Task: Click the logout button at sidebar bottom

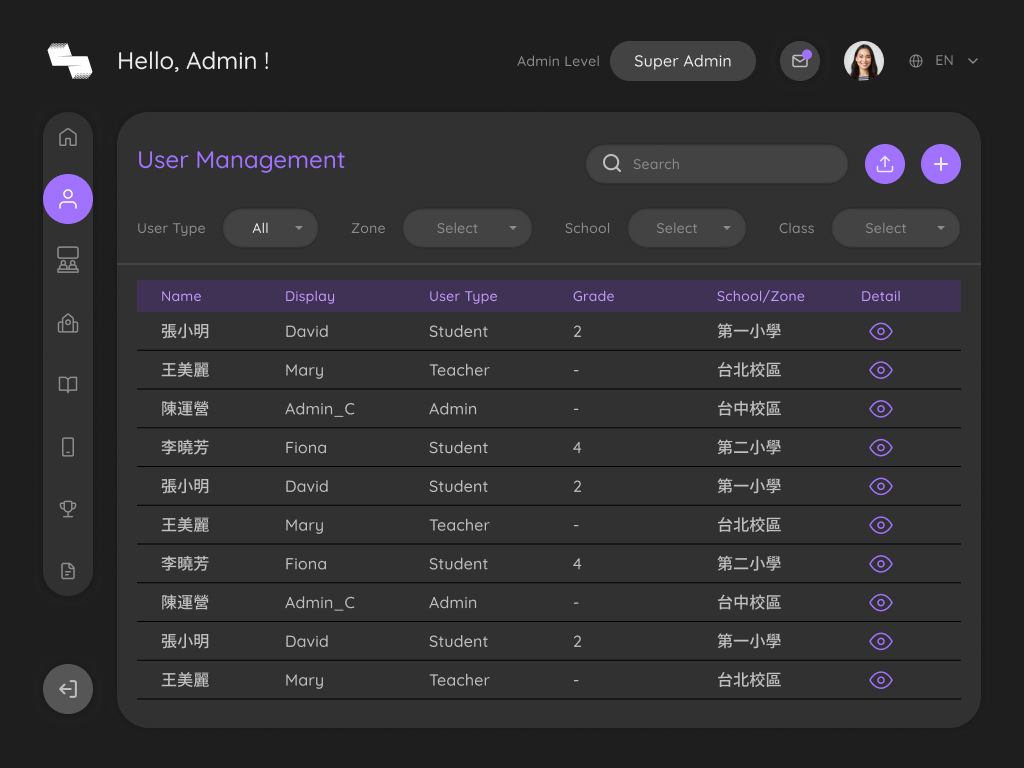Action: (68, 689)
